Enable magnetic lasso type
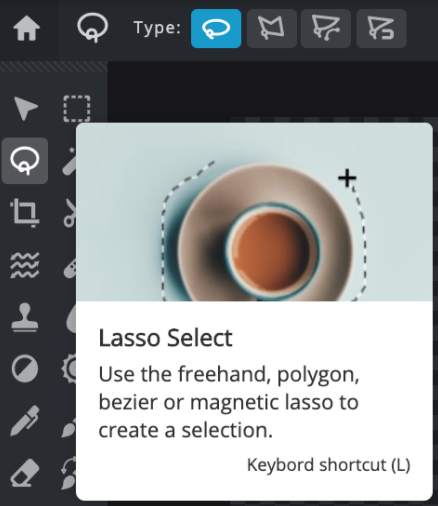 click(381, 29)
